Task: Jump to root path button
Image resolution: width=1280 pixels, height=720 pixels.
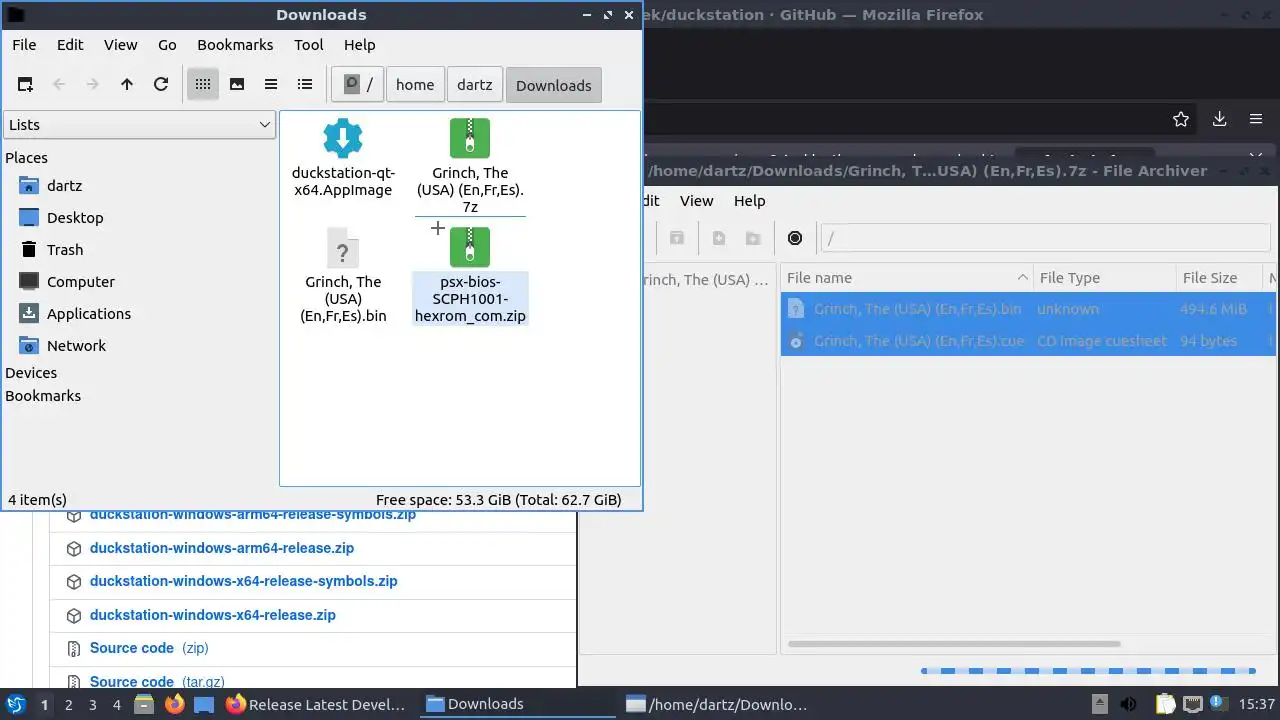Action: 359,85
